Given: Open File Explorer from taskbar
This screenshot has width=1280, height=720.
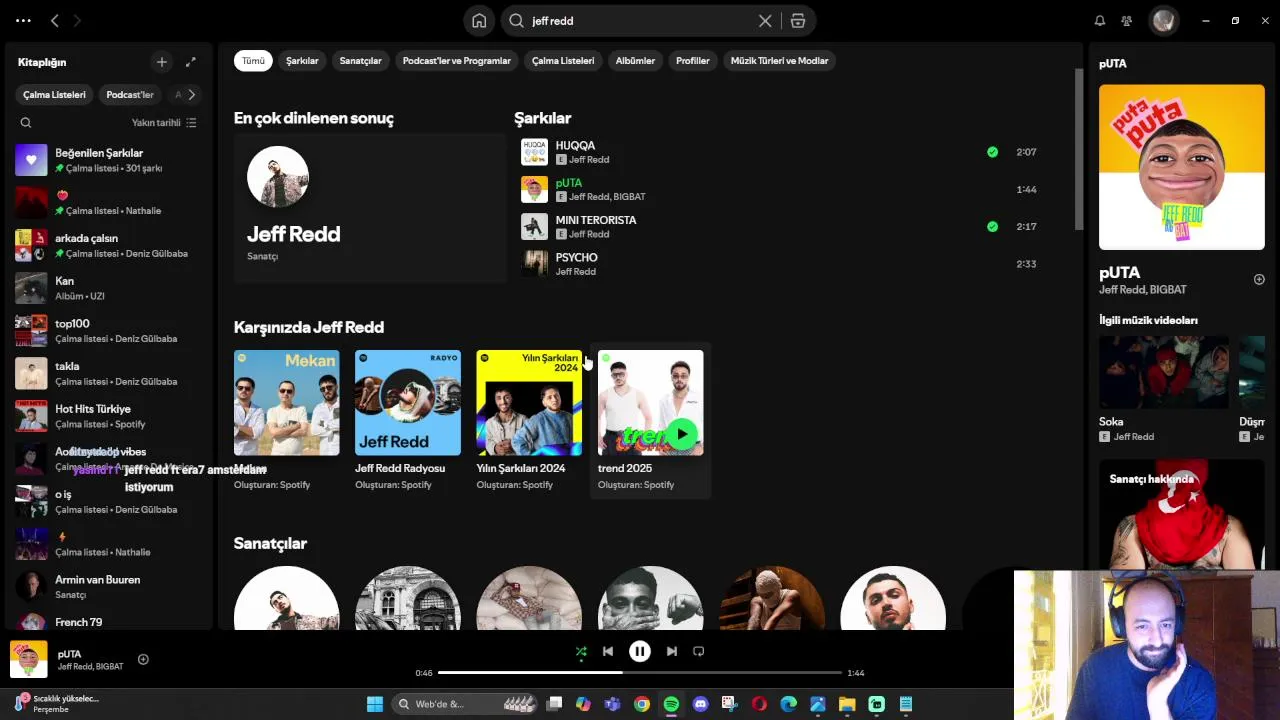Looking at the screenshot, I should (847, 704).
